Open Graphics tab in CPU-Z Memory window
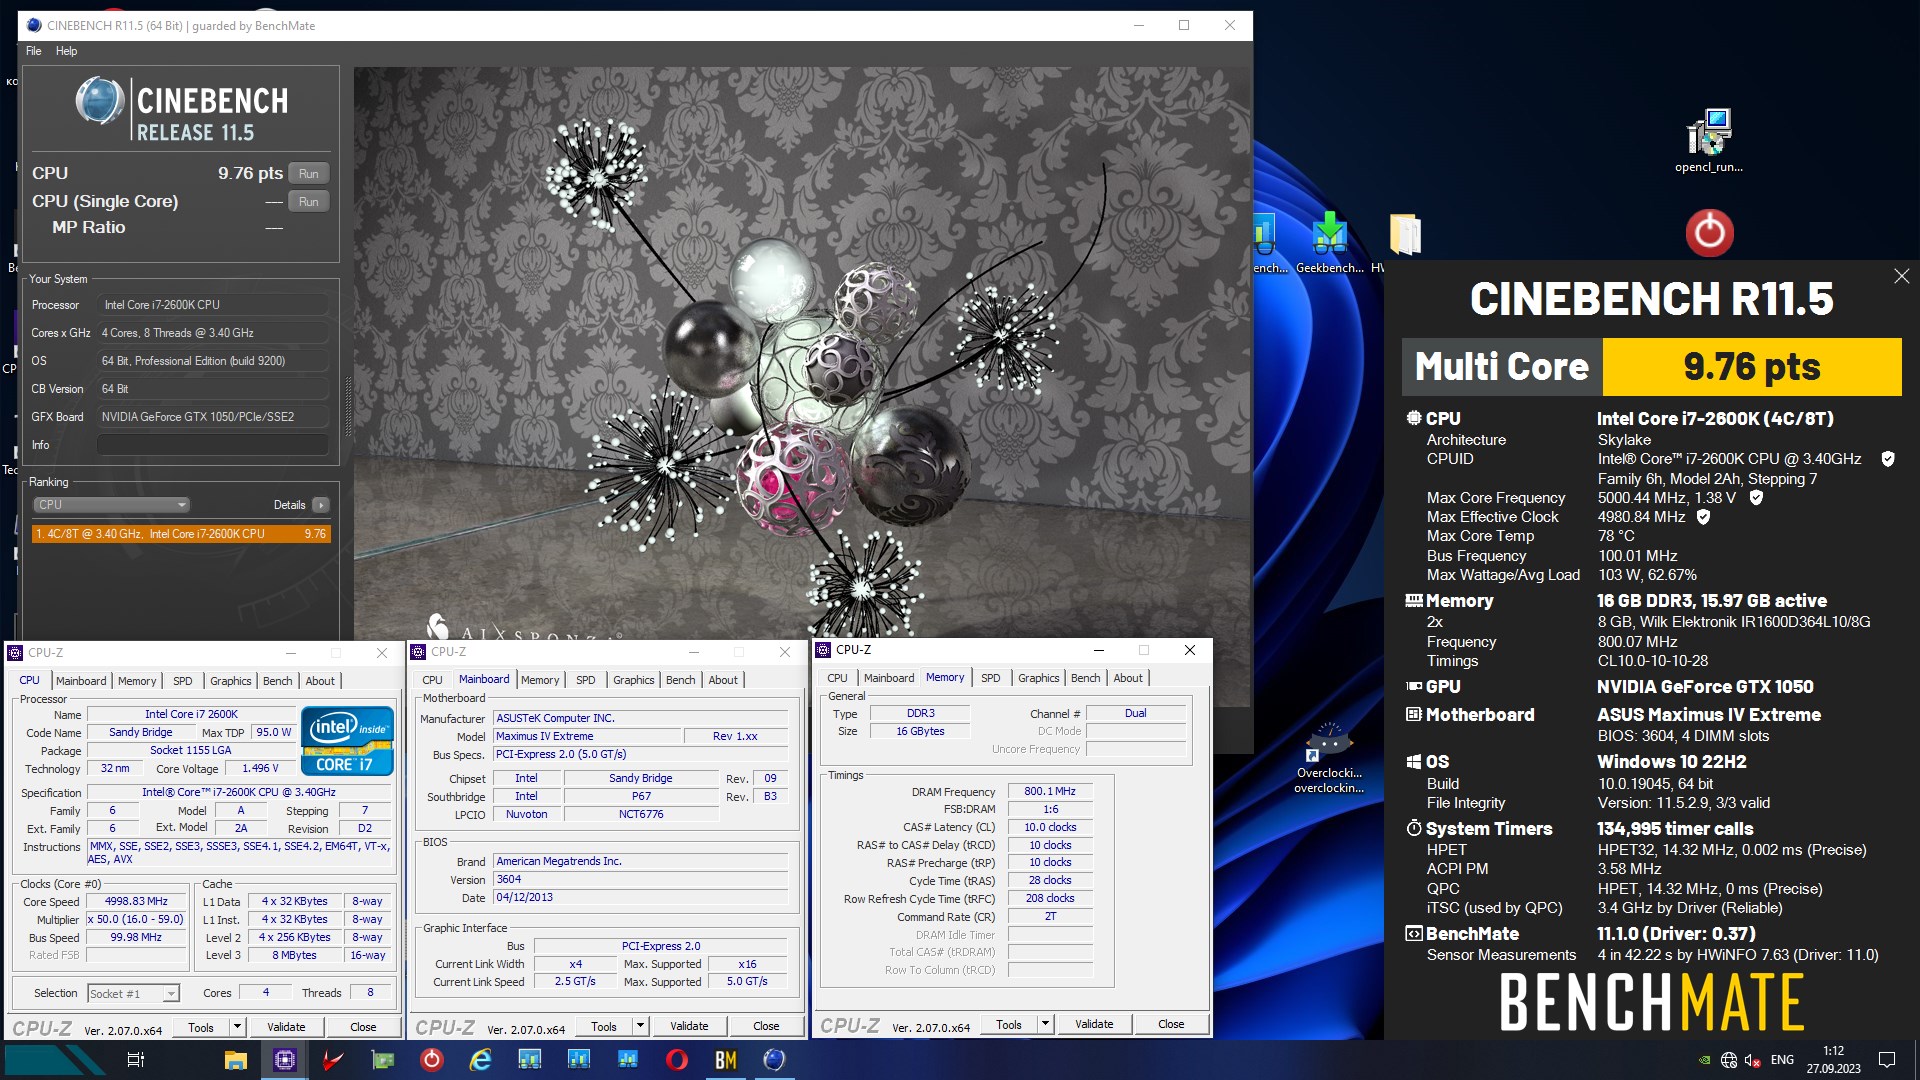 coord(1038,678)
